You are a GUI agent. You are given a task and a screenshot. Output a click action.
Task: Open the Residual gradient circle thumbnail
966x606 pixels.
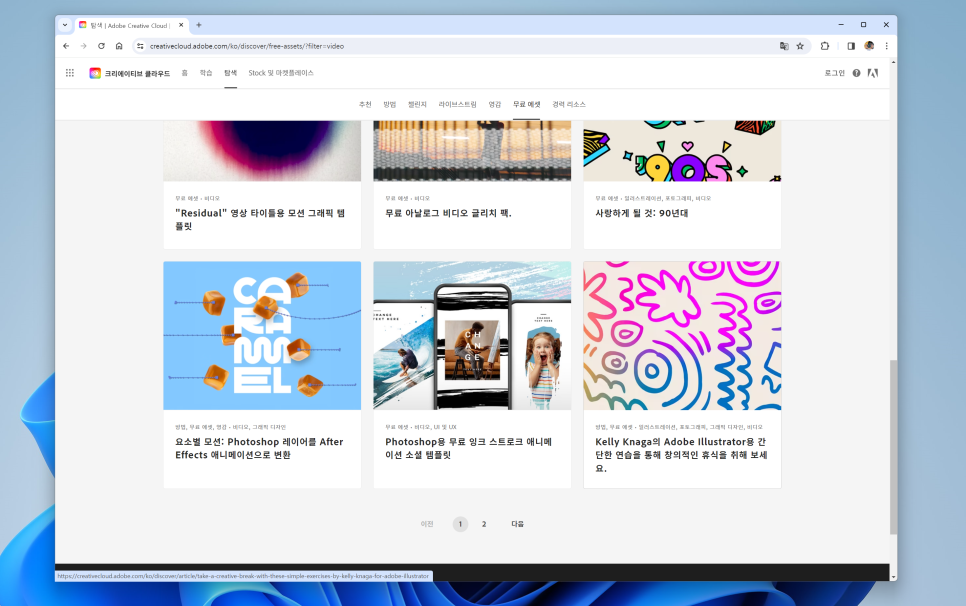coord(262,151)
